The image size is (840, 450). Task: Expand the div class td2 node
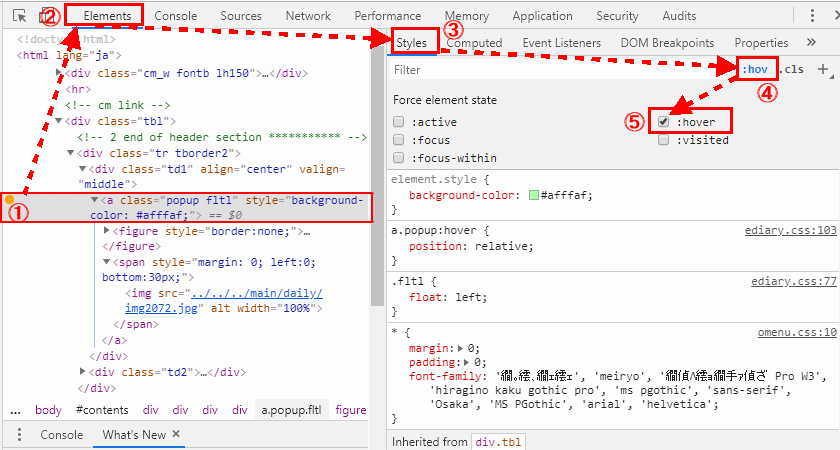(82, 372)
